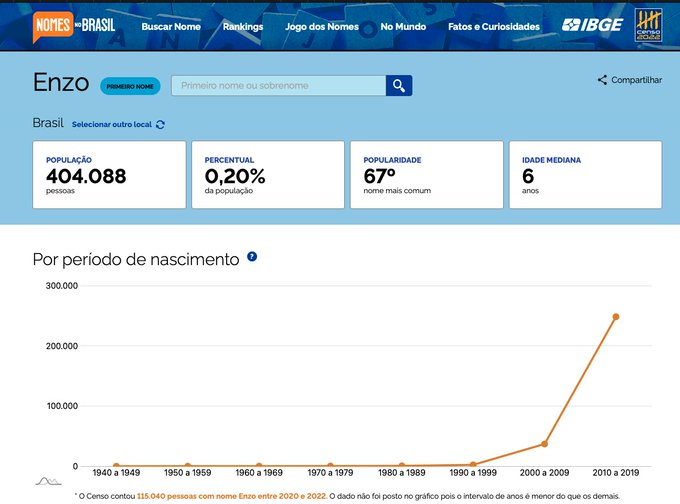The height and width of the screenshot is (504, 680).
Task: Navigate to No Mundo
Action: click(403, 27)
